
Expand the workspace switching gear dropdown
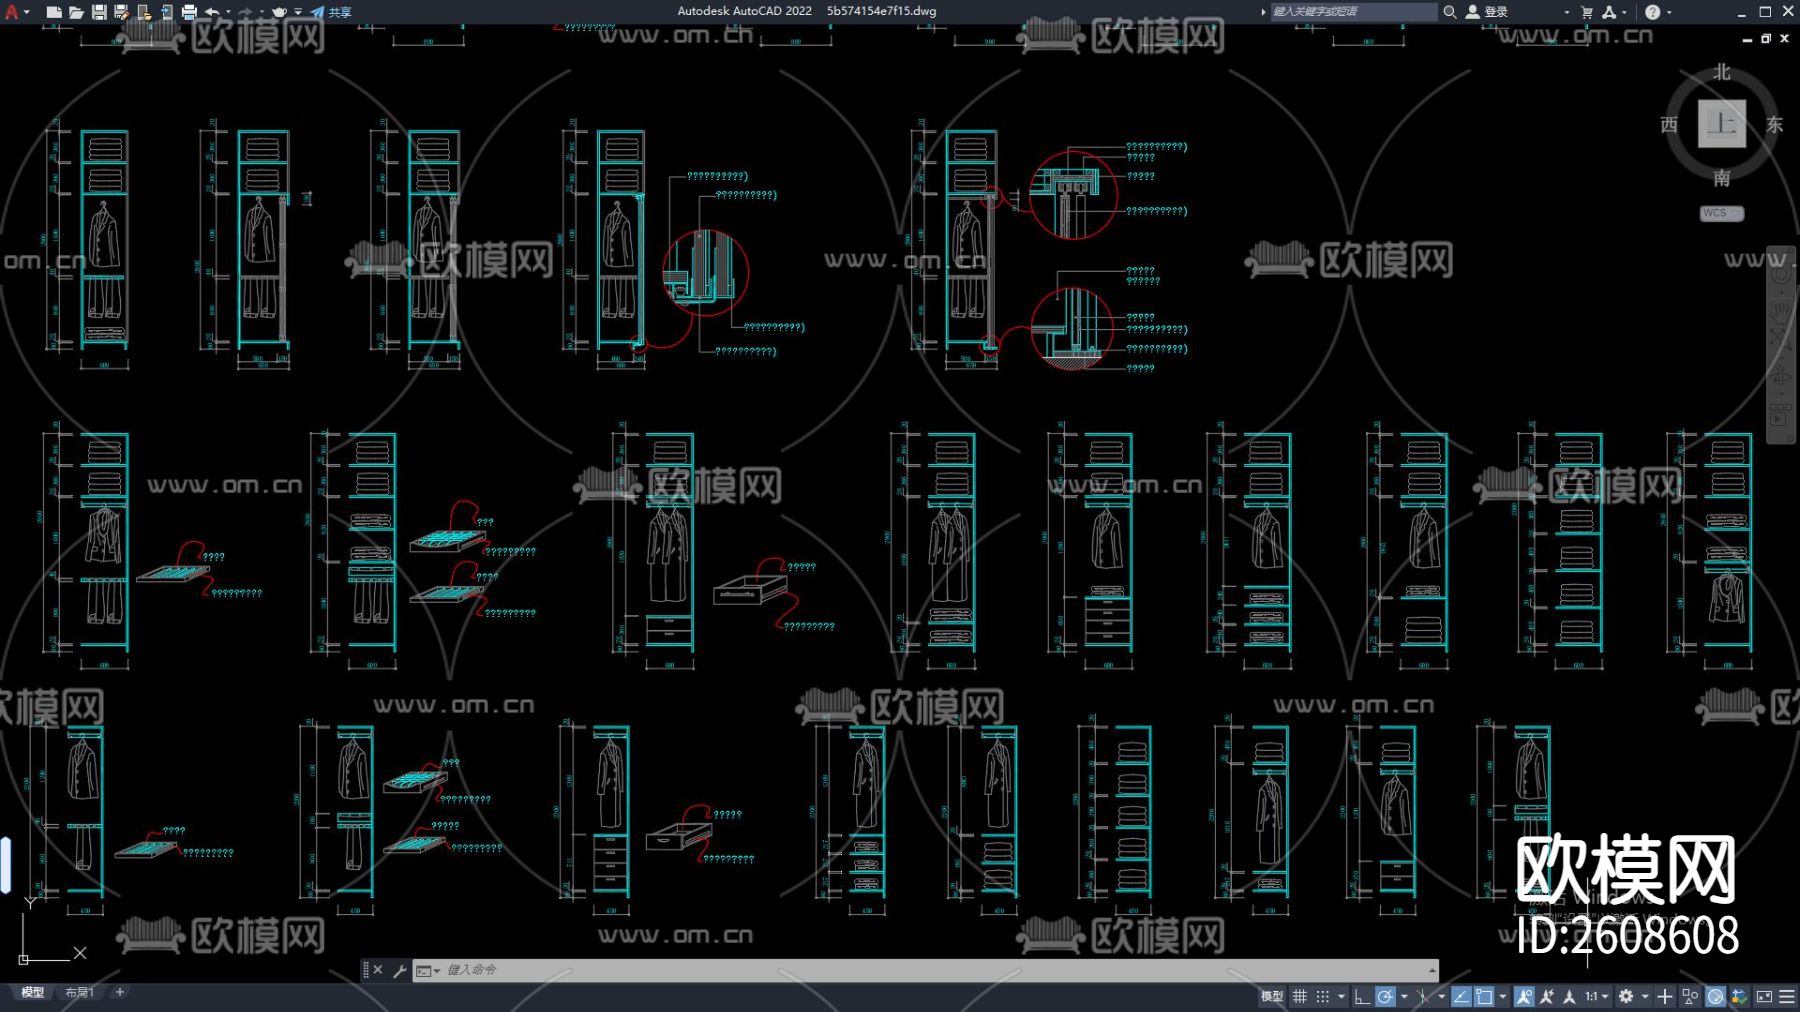point(1627,996)
